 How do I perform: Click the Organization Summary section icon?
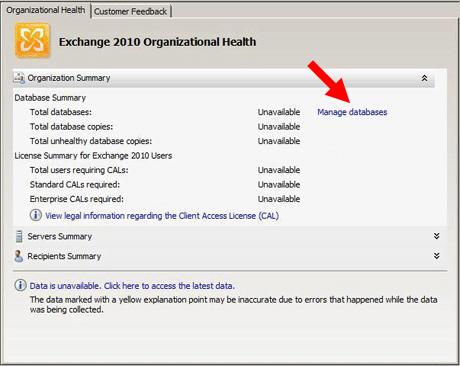pos(19,78)
